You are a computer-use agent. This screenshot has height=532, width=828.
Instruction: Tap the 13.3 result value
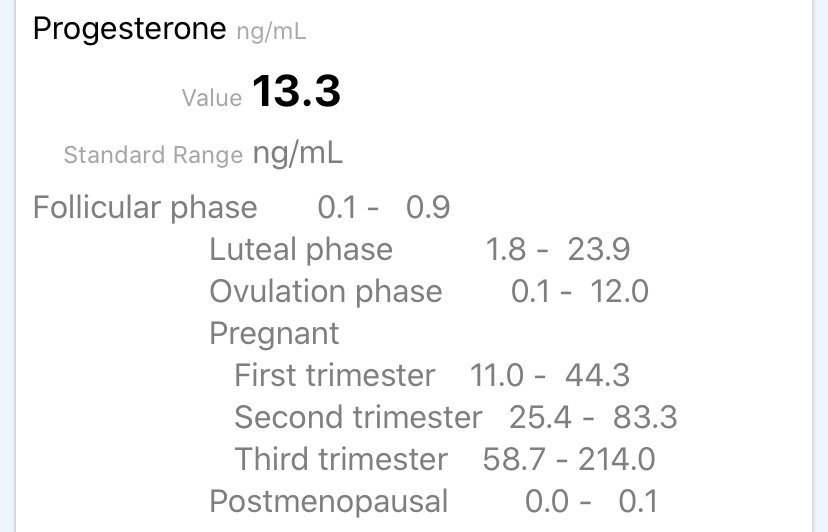click(x=296, y=92)
